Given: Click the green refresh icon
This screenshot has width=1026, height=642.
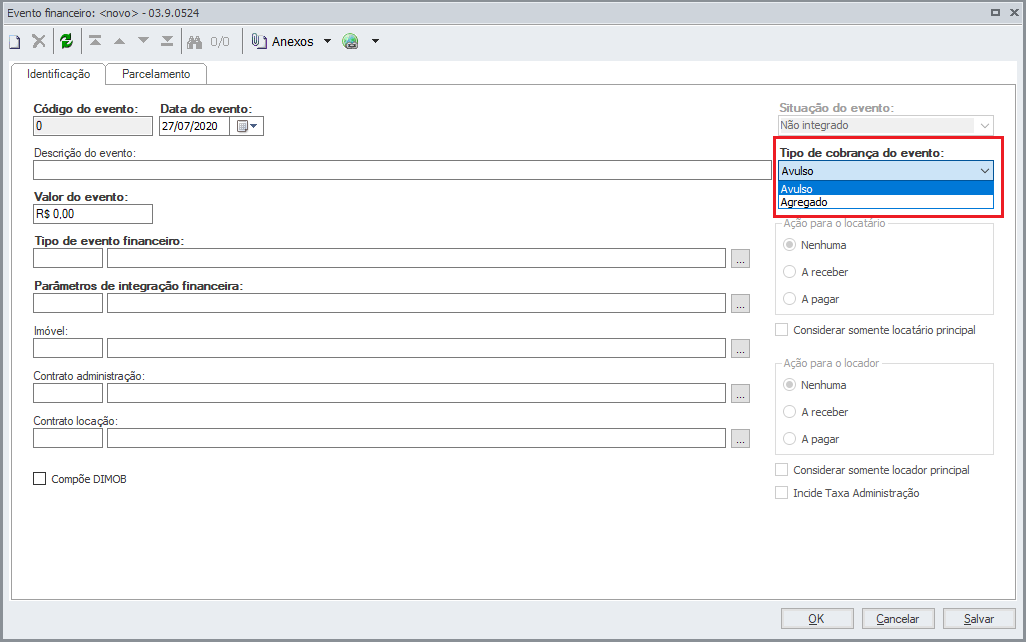Looking at the screenshot, I should (x=66, y=41).
